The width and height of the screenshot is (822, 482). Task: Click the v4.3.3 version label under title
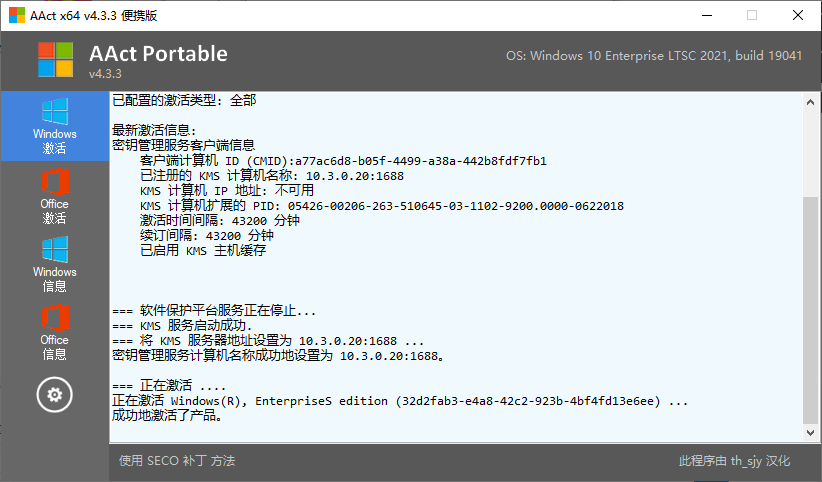[x=105, y=75]
